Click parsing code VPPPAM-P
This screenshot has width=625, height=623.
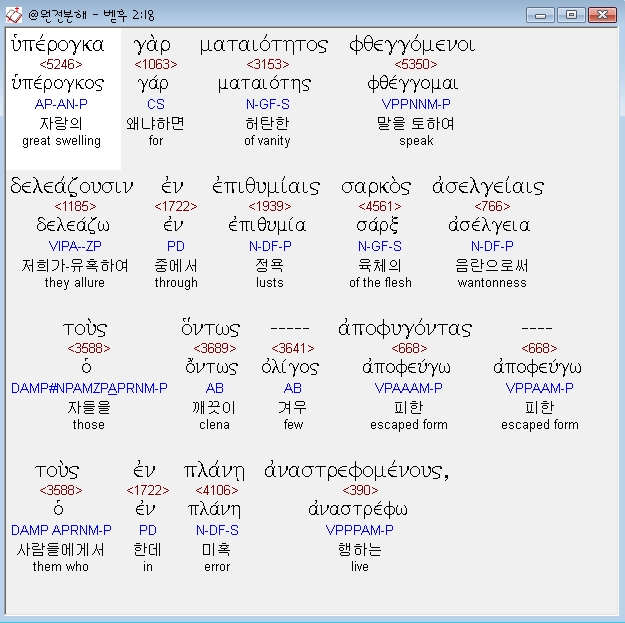coord(360,530)
